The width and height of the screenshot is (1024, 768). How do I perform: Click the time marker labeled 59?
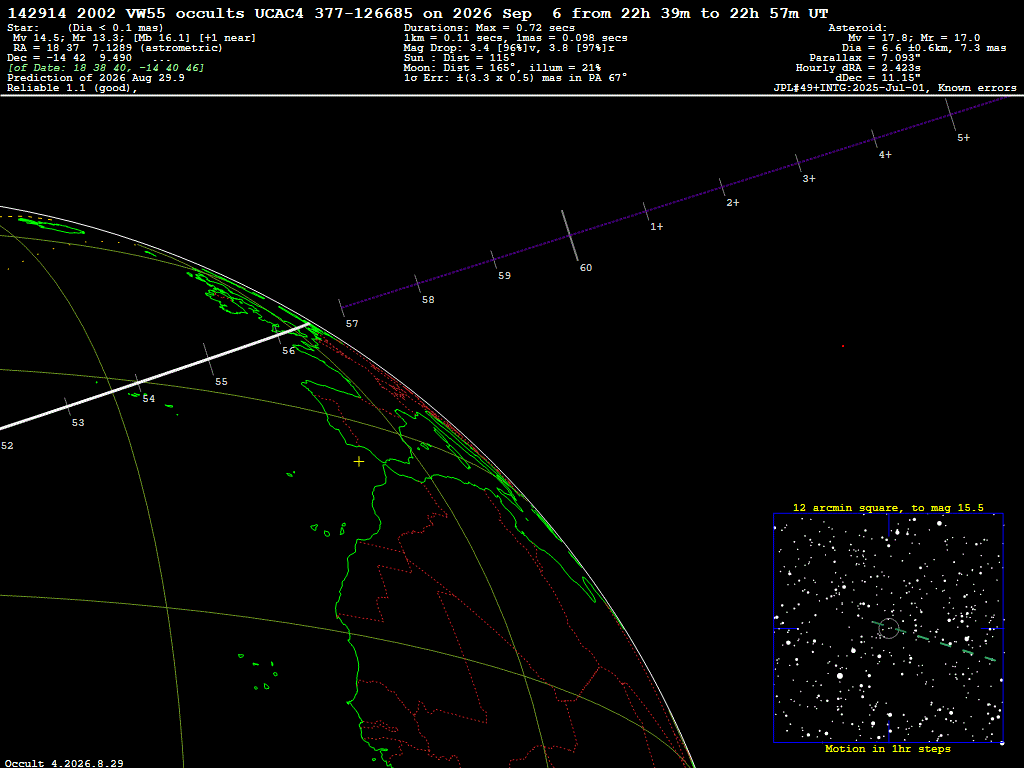494,259
